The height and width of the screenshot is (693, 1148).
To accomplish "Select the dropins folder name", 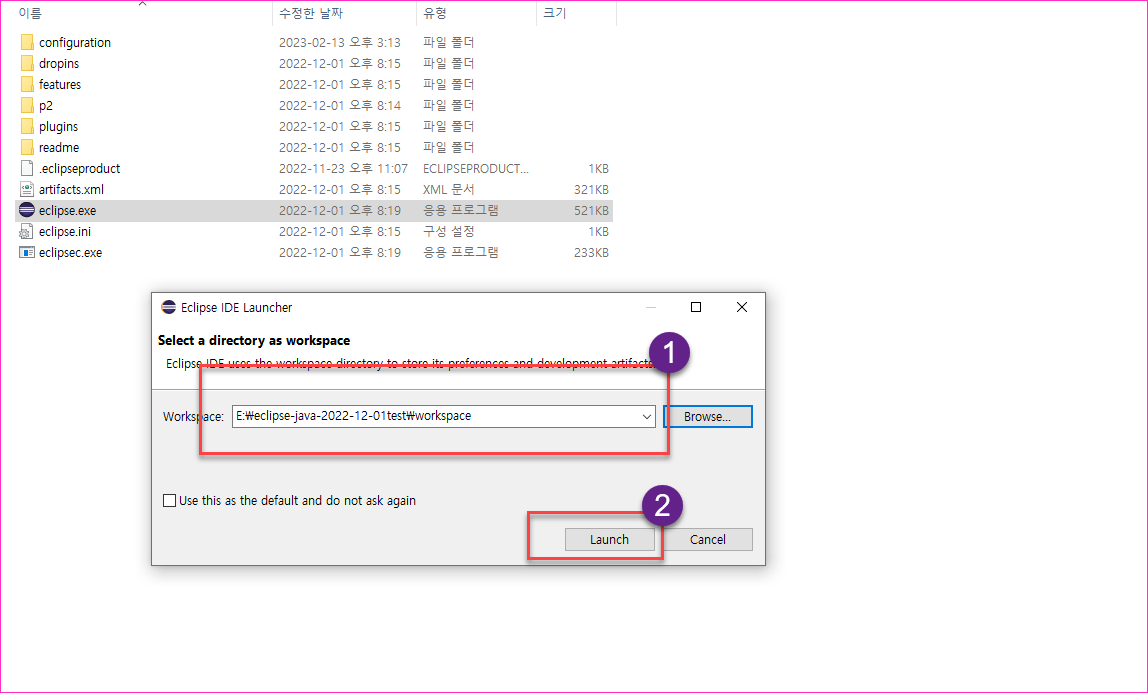I will 59,64.
